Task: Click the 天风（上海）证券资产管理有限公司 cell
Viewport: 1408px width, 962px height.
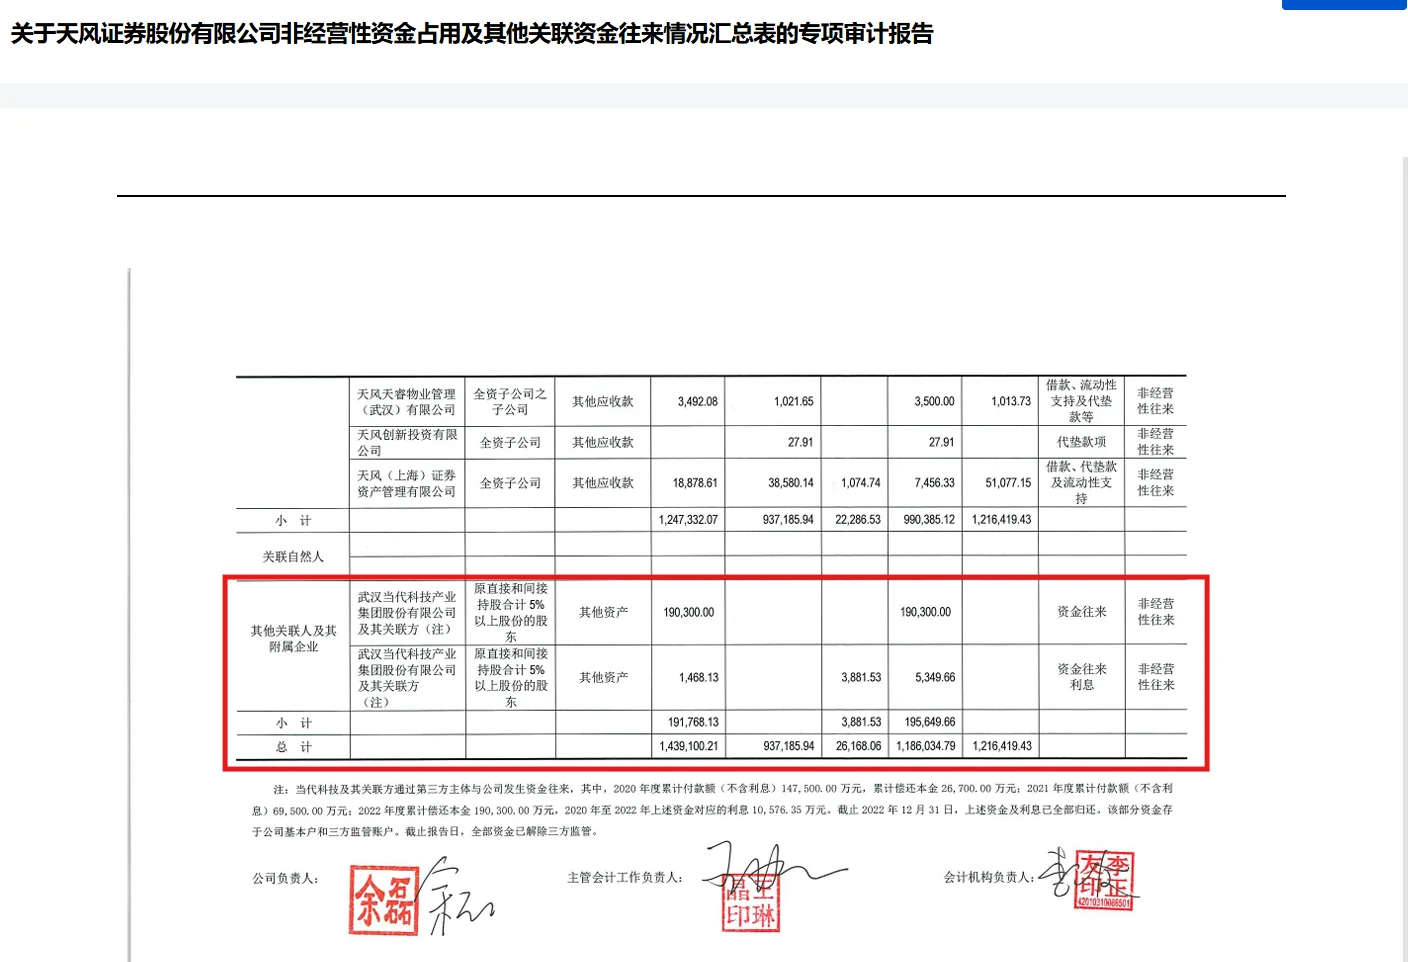Action: click(x=407, y=483)
